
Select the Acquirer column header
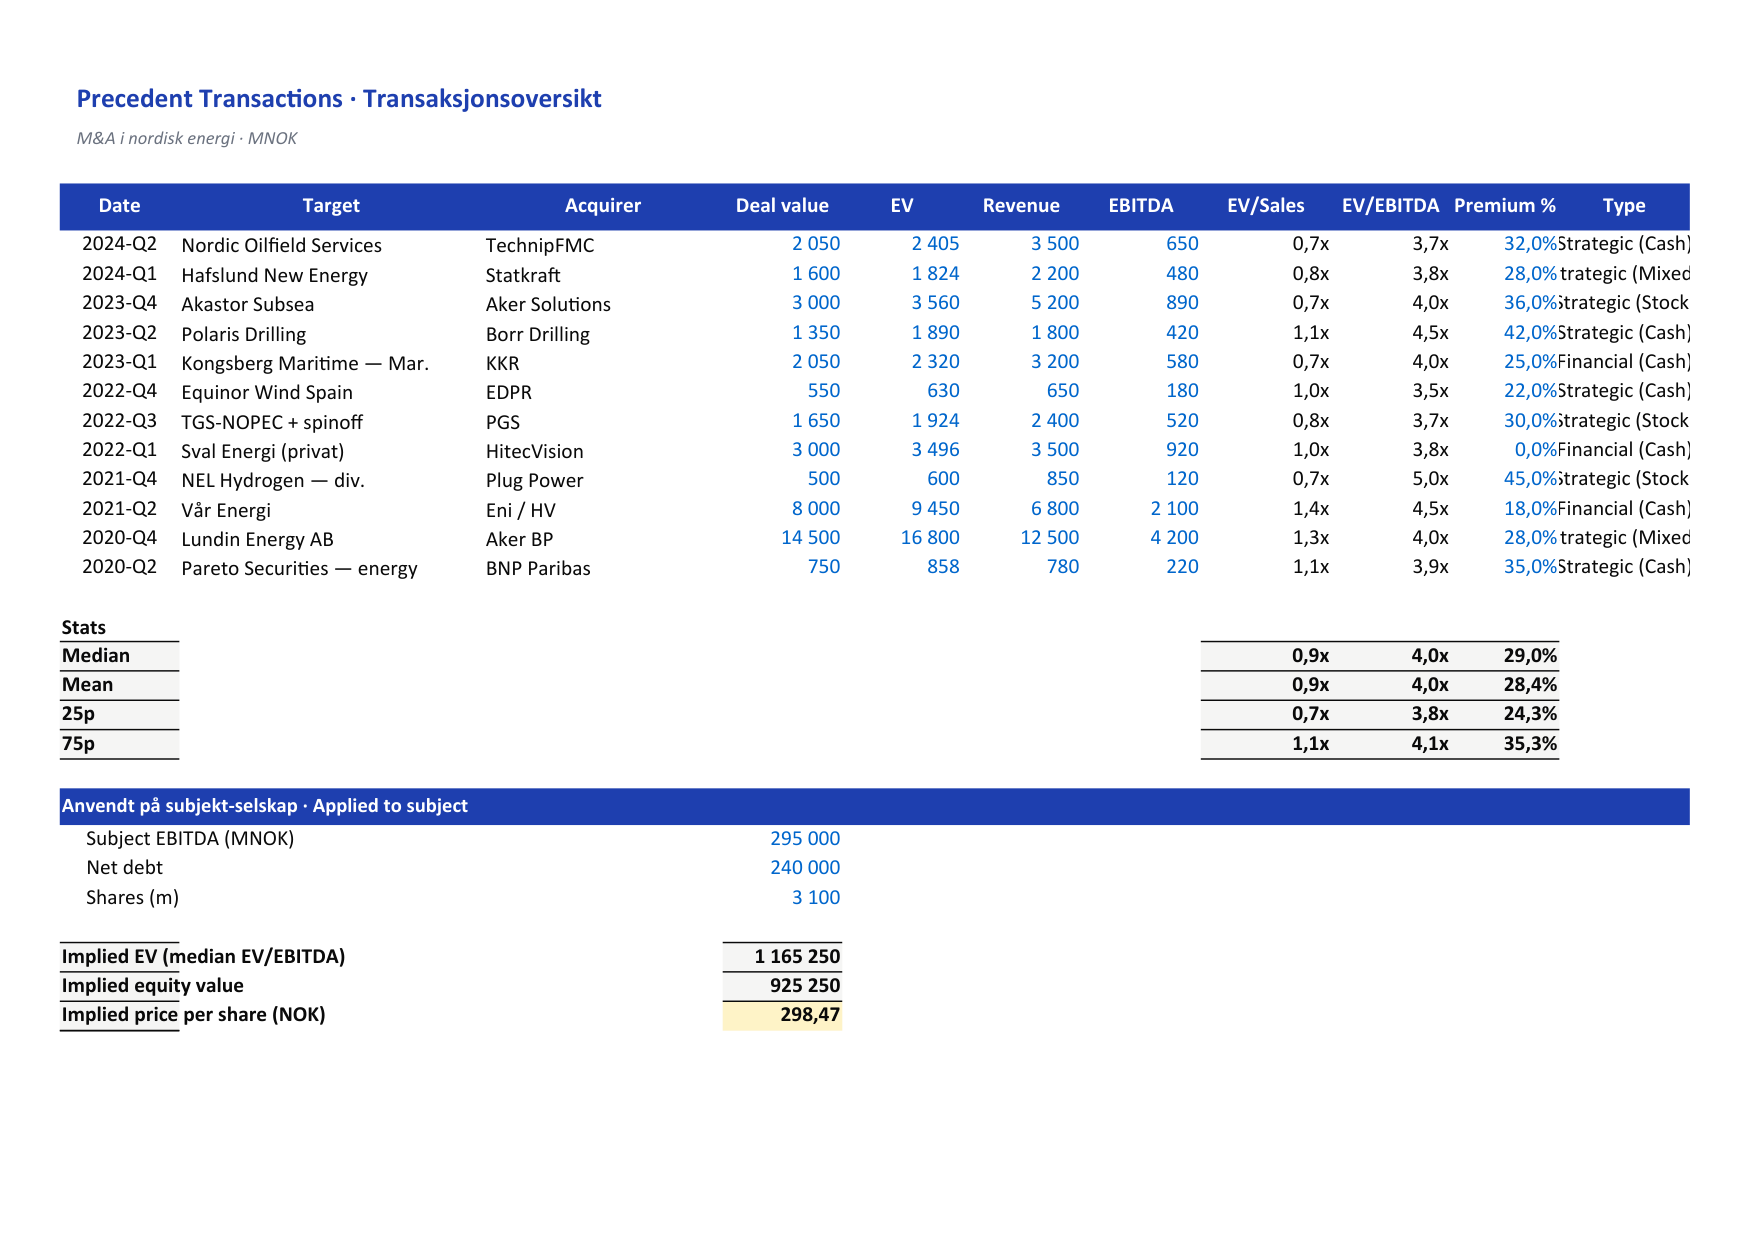click(603, 206)
